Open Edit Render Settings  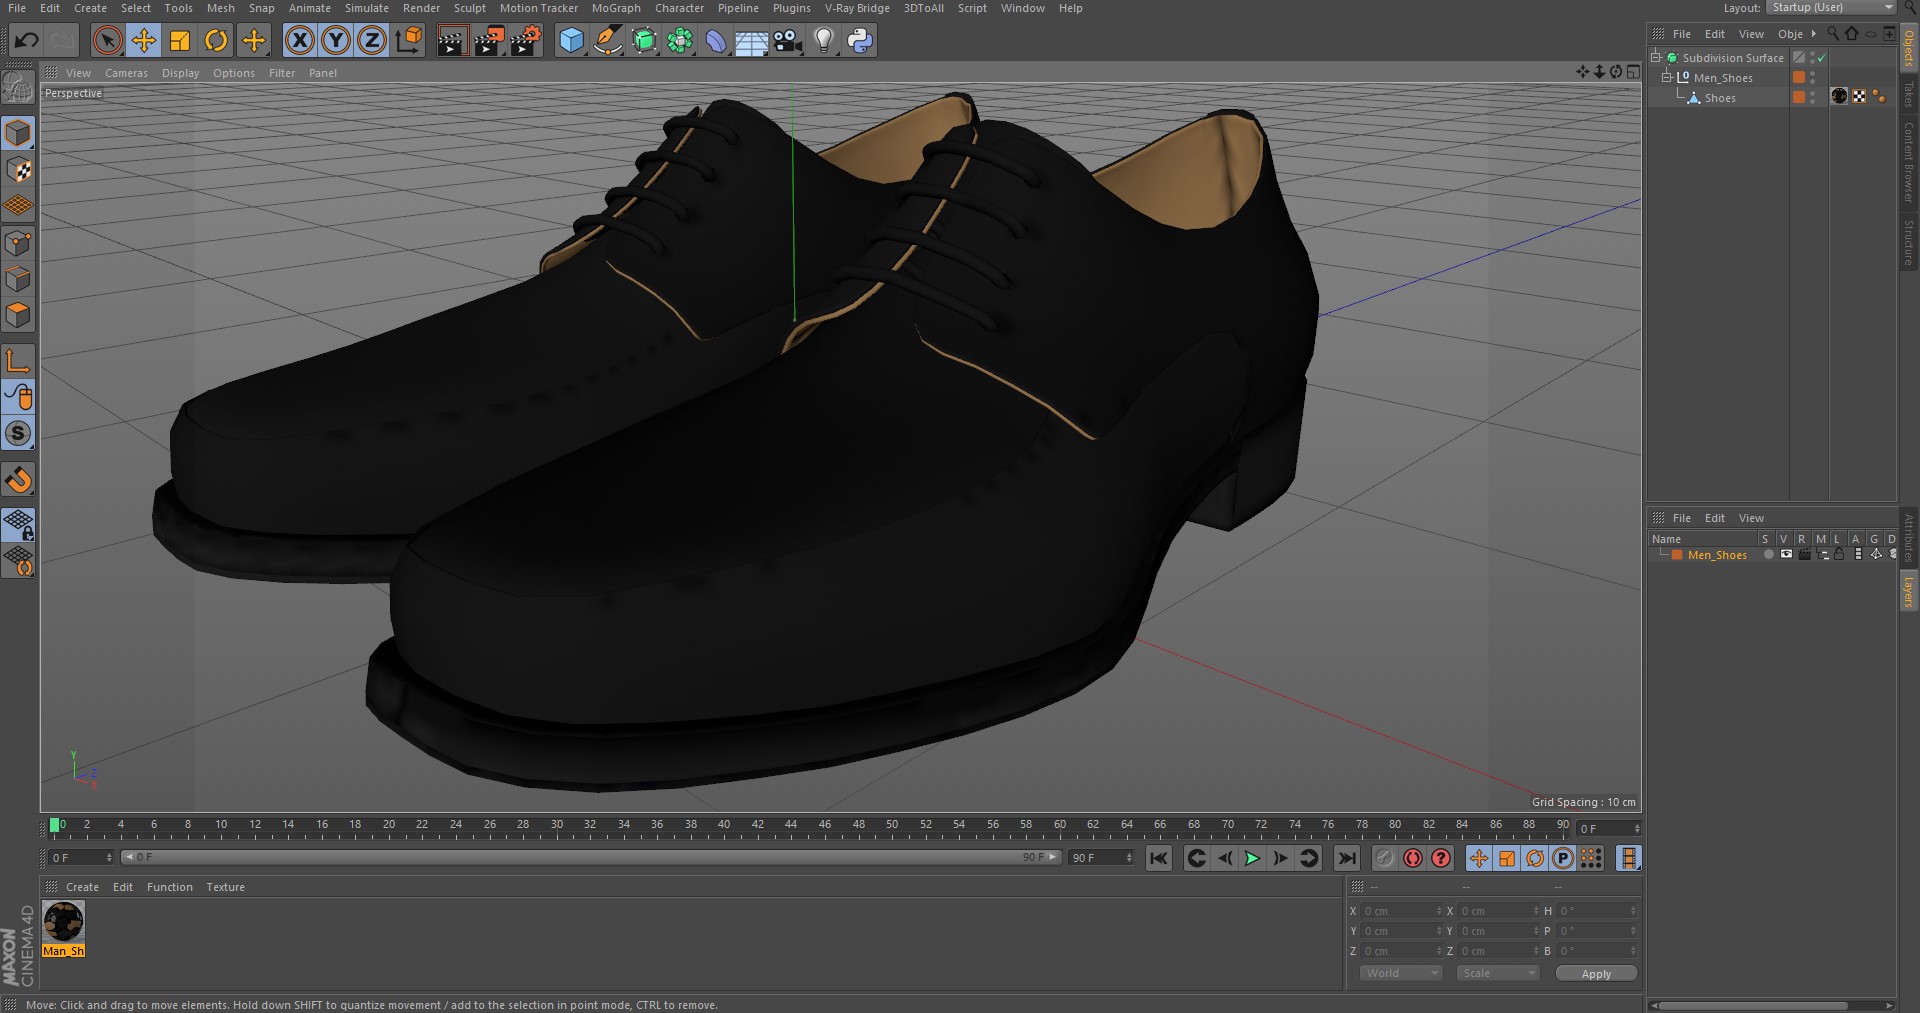[x=526, y=40]
